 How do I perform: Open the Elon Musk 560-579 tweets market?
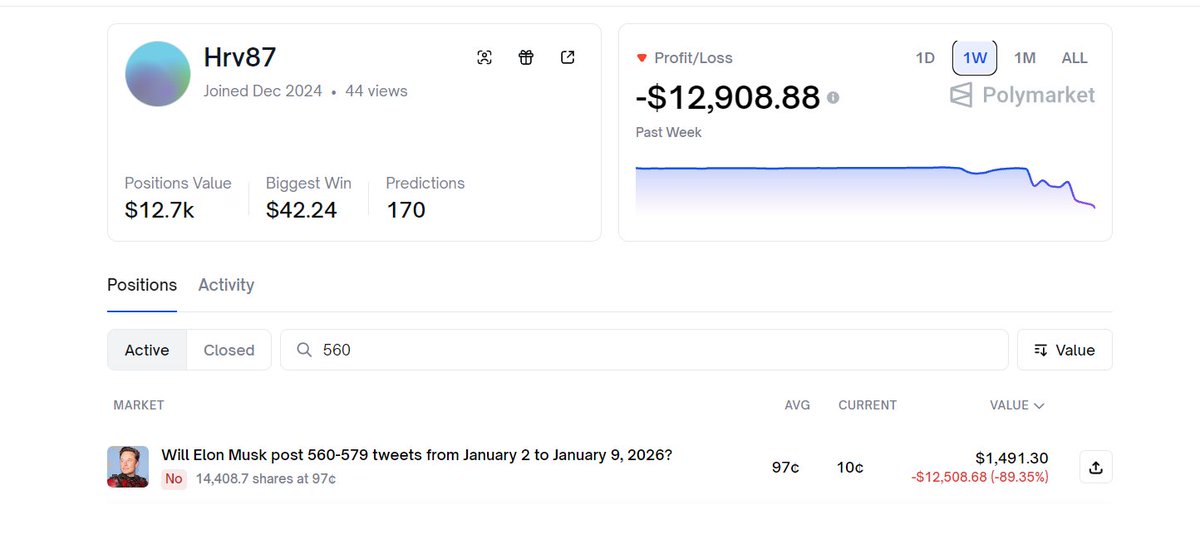417,455
